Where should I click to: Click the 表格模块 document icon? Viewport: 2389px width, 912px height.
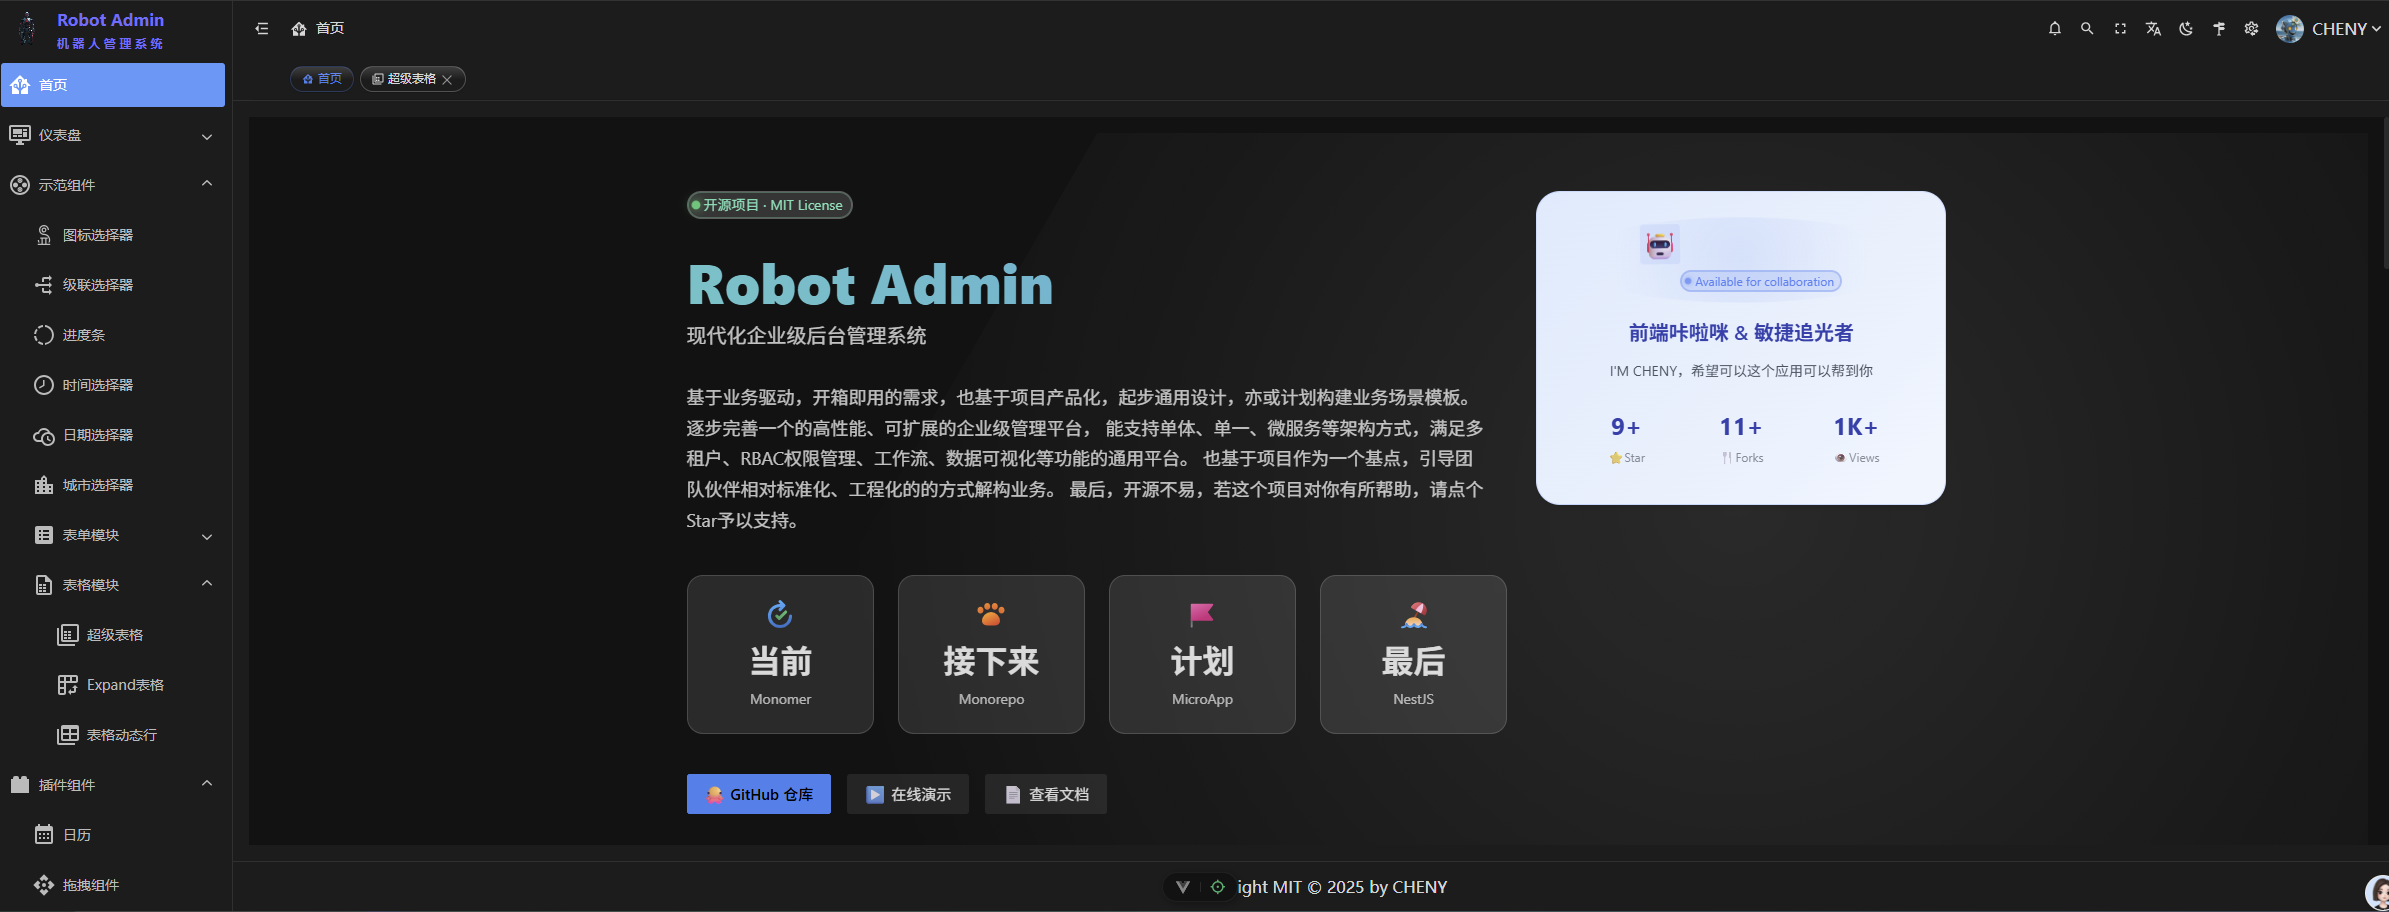pos(44,585)
